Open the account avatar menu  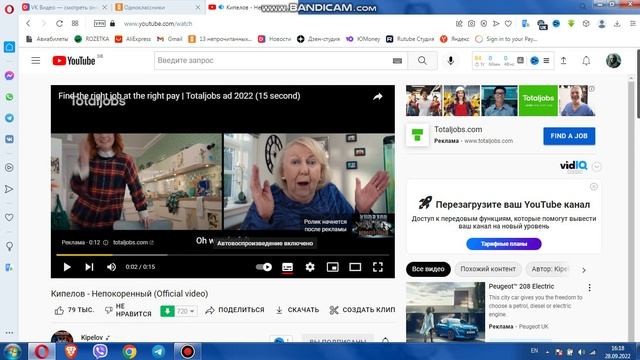(x=613, y=61)
